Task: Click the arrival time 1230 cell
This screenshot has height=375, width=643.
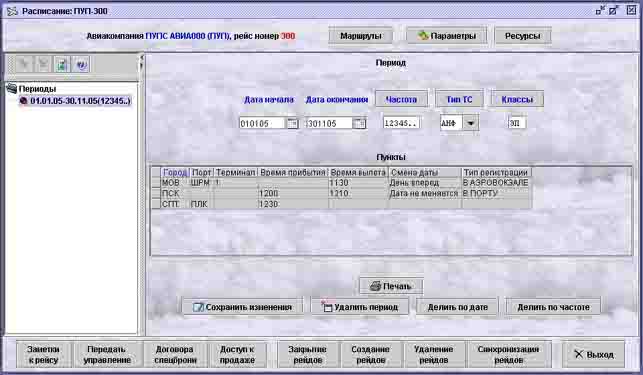Action: click(x=293, y=204)
